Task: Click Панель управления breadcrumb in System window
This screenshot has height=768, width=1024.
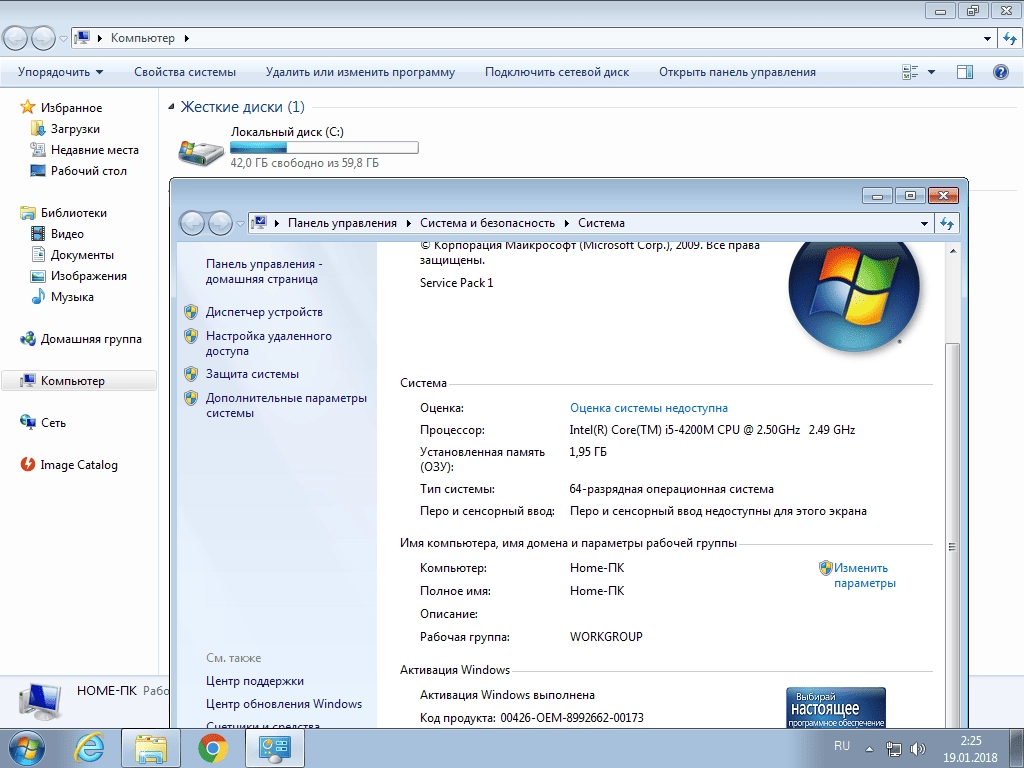Action: coord(342,223)
